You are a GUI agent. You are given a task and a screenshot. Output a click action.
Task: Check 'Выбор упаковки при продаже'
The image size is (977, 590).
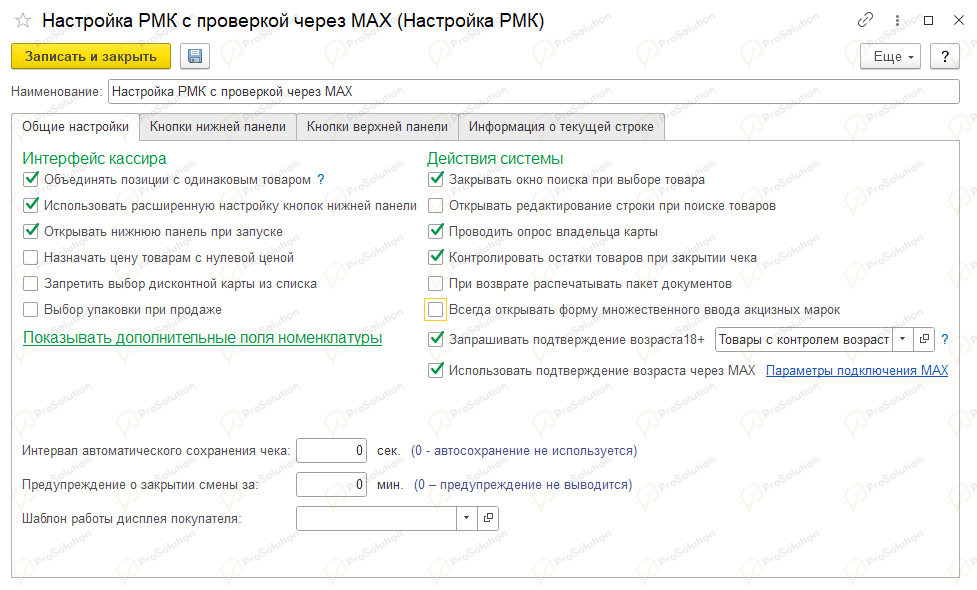pyautogui.click(x=31, y=310)
